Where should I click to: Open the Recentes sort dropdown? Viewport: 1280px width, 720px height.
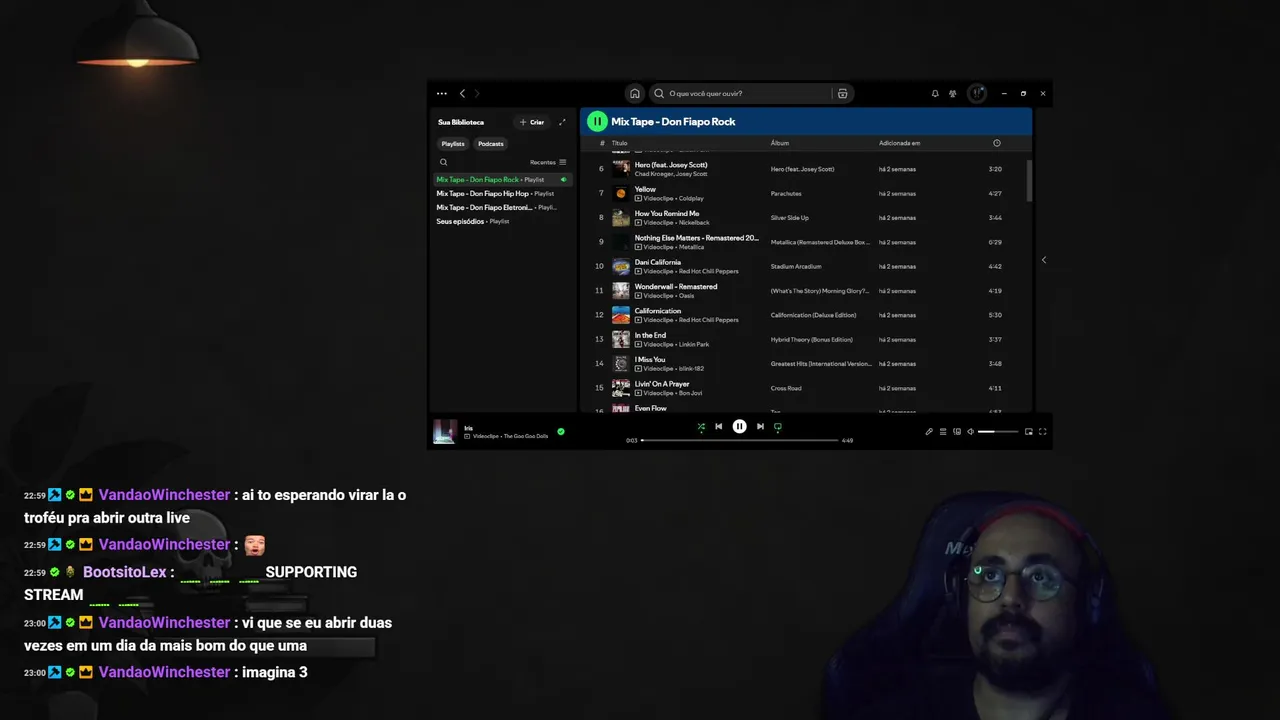[x=548, y=162]
